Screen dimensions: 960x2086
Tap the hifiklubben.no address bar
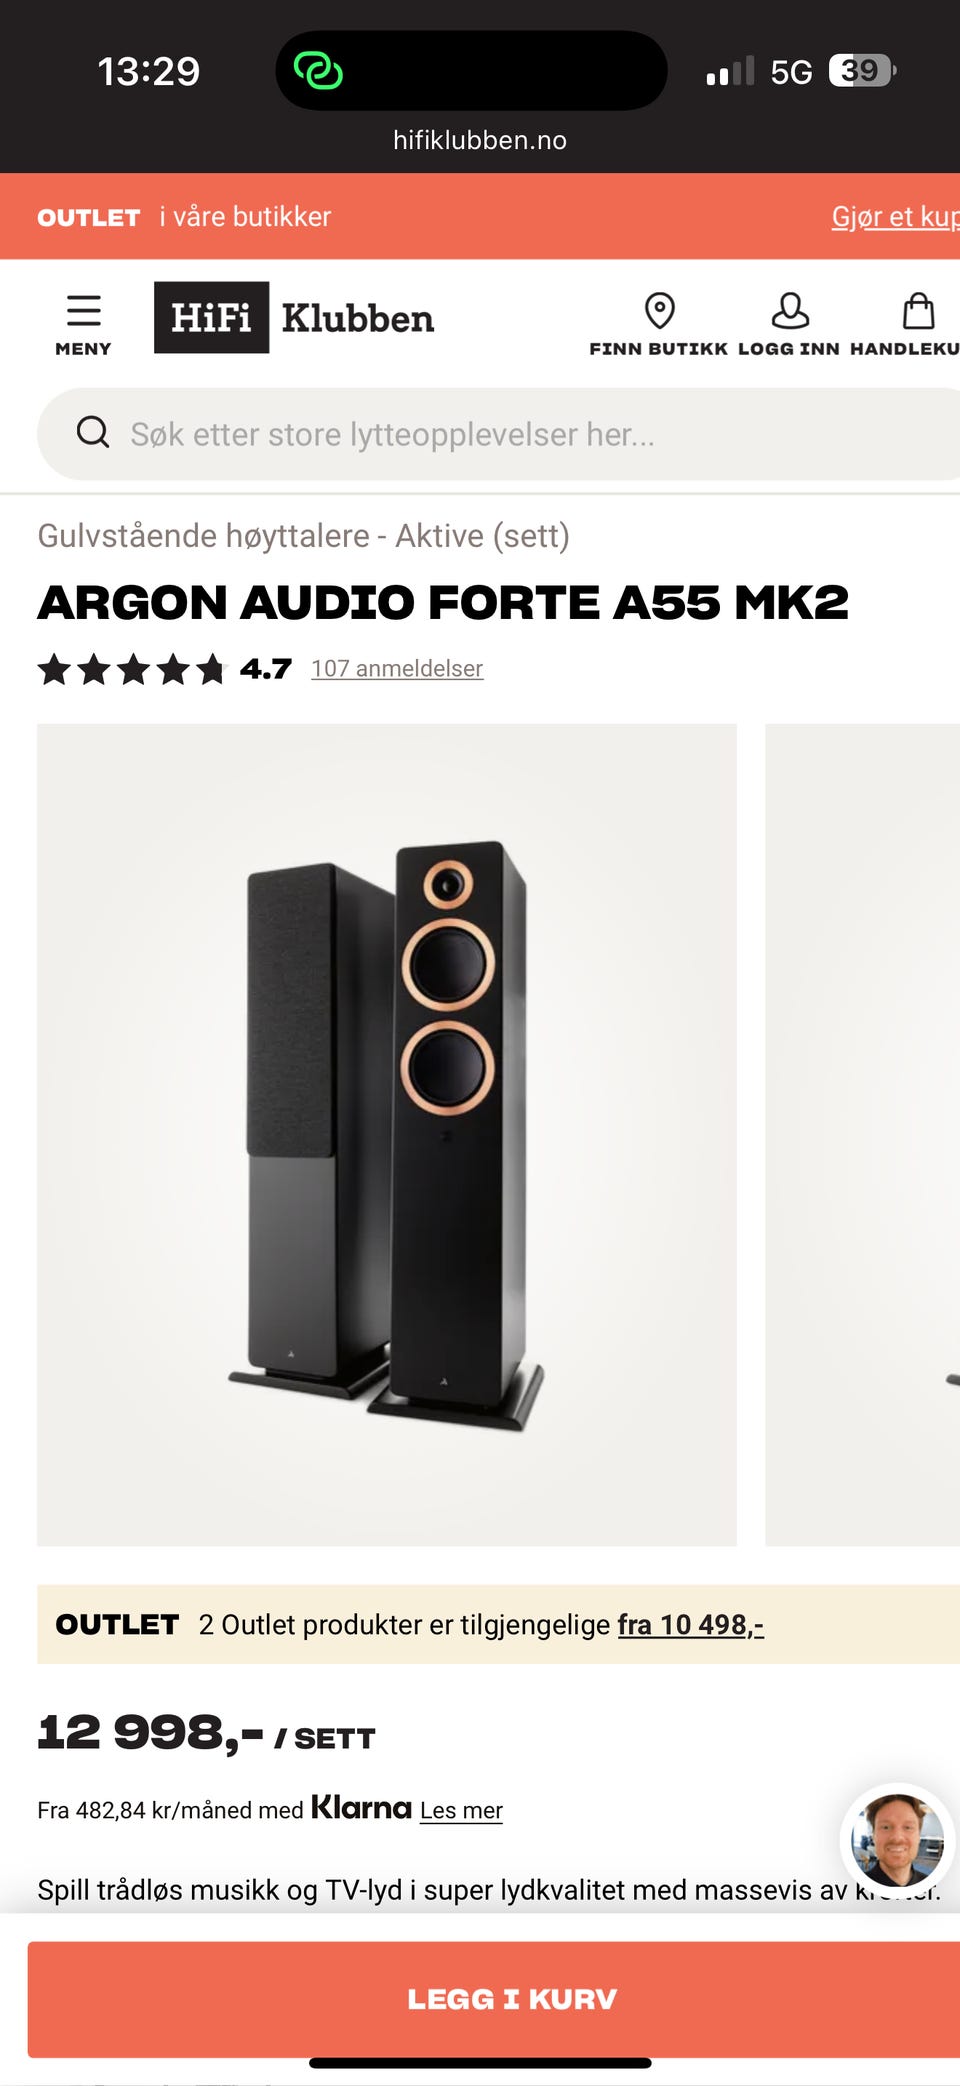coord(480,140)
